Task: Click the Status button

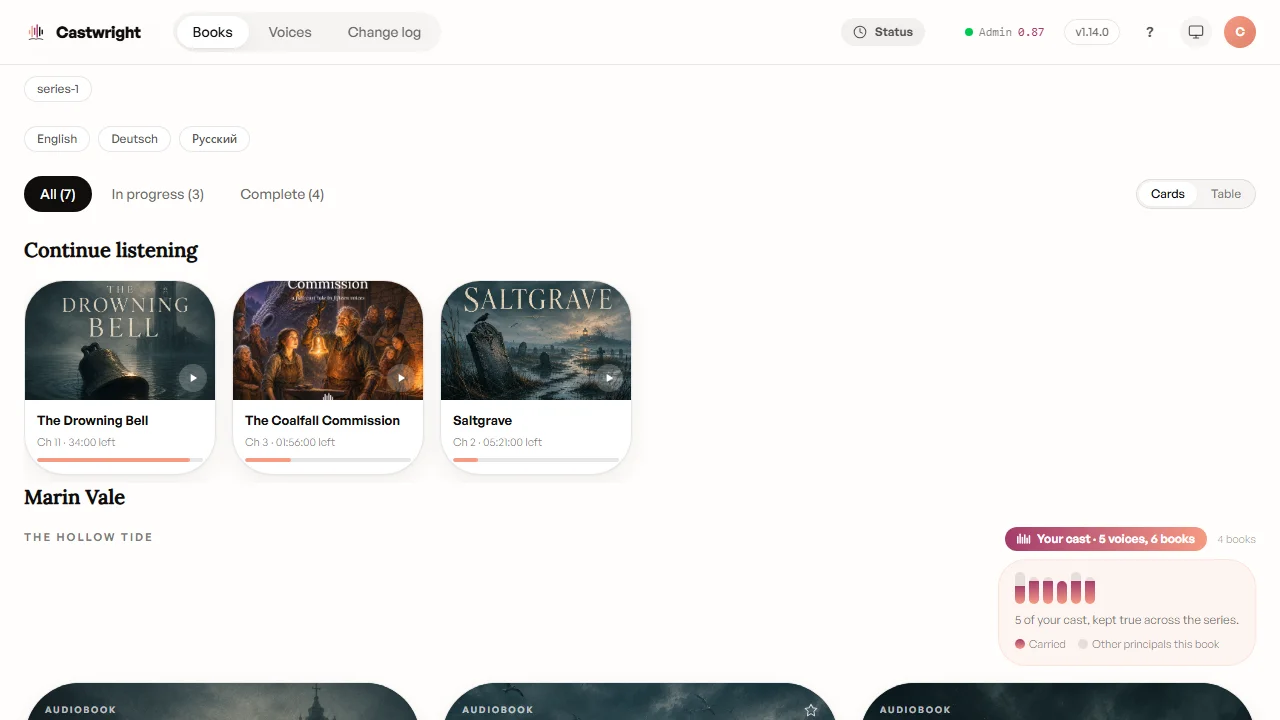Action: (x=883, y=32)
